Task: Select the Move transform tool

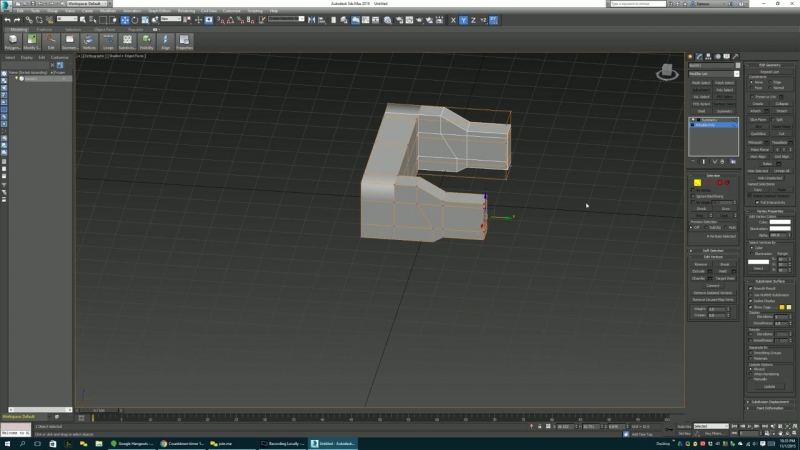Action: [x=125, y=20]
